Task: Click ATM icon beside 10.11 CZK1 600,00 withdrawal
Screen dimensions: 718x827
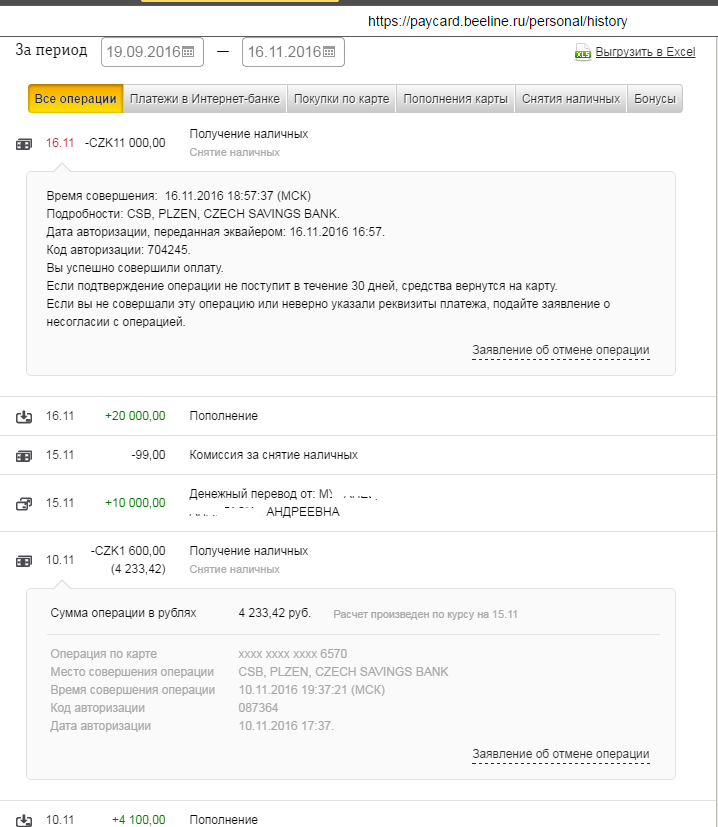Action: coord(24,561)
